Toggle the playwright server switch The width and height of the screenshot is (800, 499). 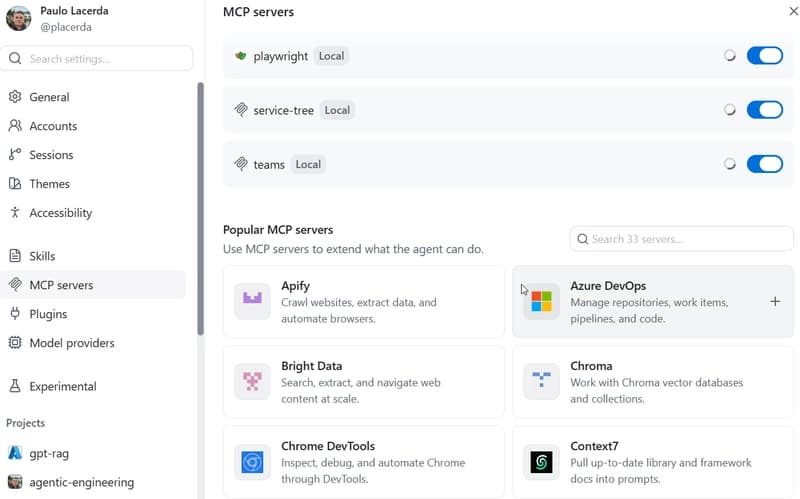pyautogui.click(x=765, y=56)
